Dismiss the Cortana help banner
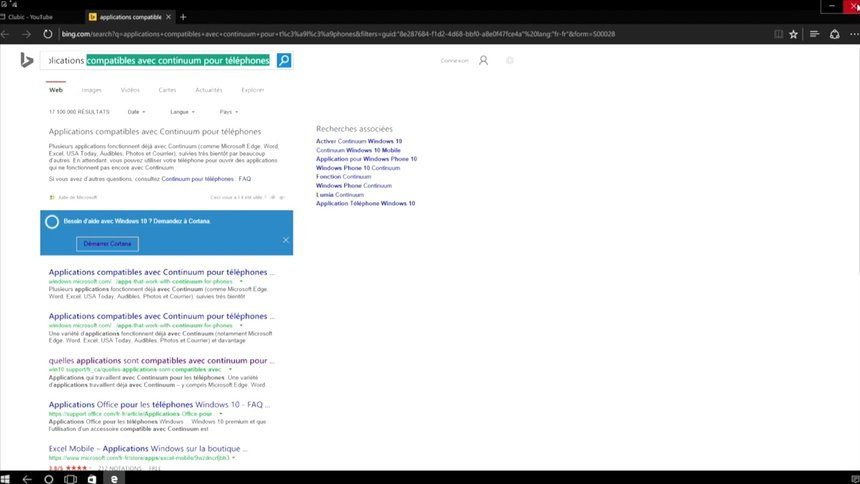The image size is (860, 484). pyautogui.click(x=286, y=240)
